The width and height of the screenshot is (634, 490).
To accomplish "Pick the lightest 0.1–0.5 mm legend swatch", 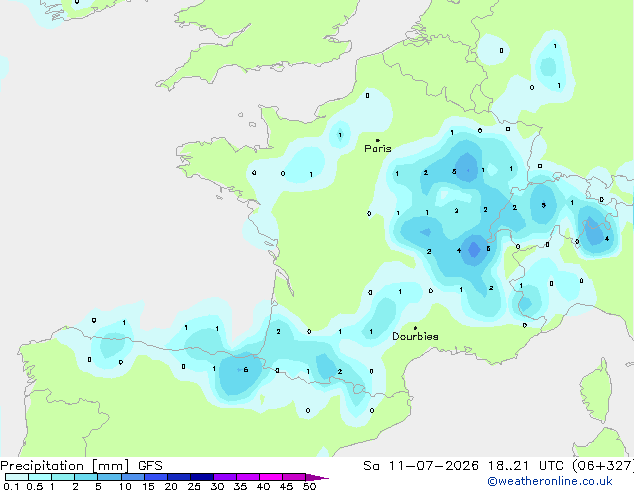I will pyautogui.click(x=17, y=477).
